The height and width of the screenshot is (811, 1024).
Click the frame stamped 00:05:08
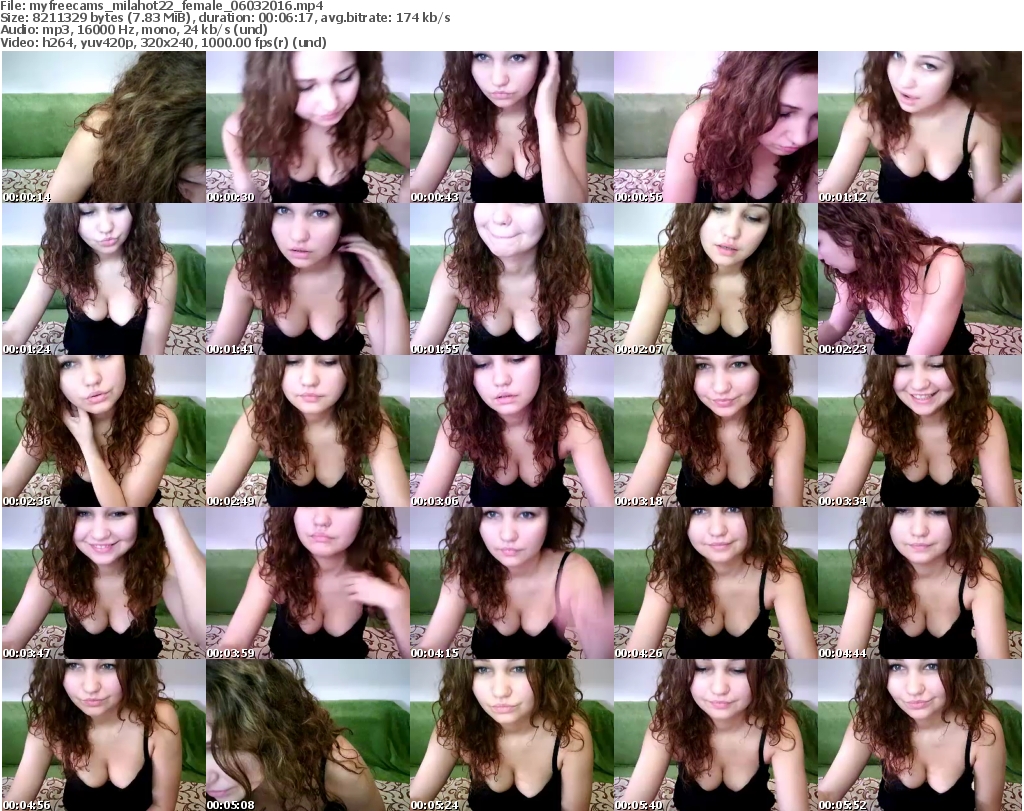point(308,735)
